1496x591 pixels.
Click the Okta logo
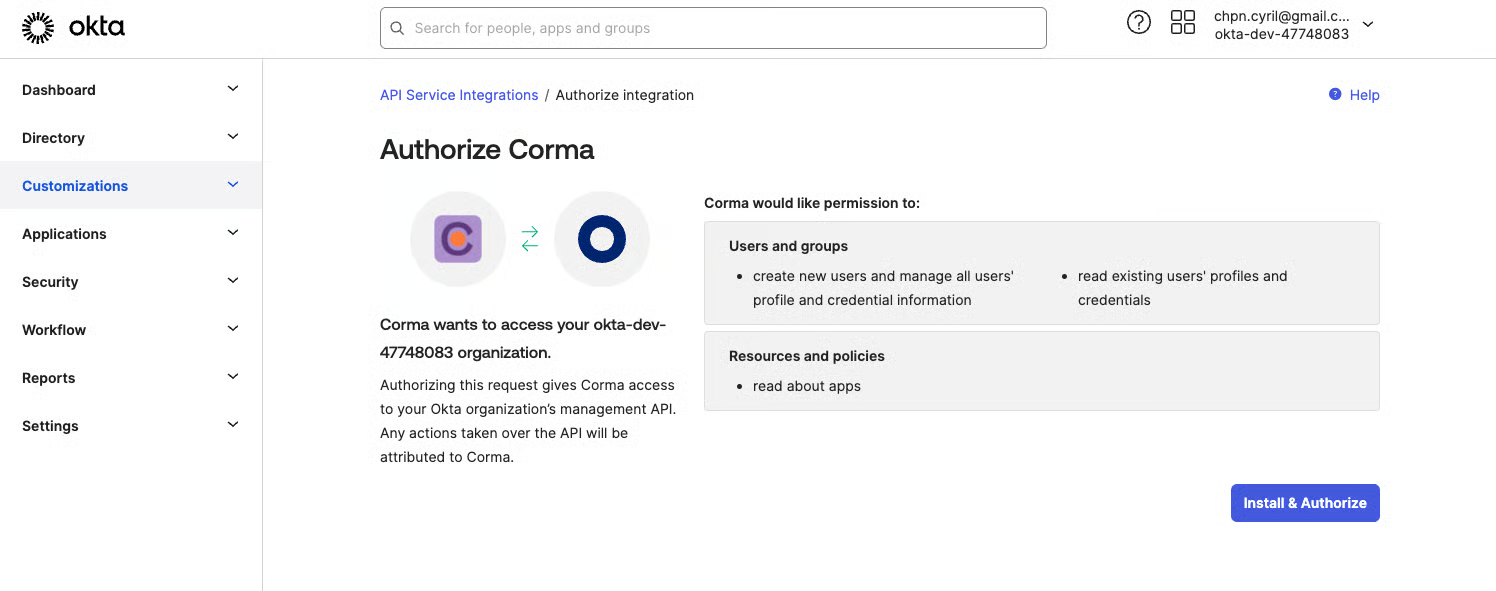73,28
